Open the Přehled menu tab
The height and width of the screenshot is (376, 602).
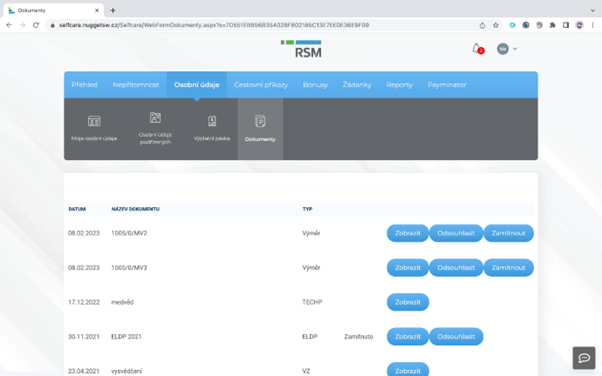coord(84,84)
